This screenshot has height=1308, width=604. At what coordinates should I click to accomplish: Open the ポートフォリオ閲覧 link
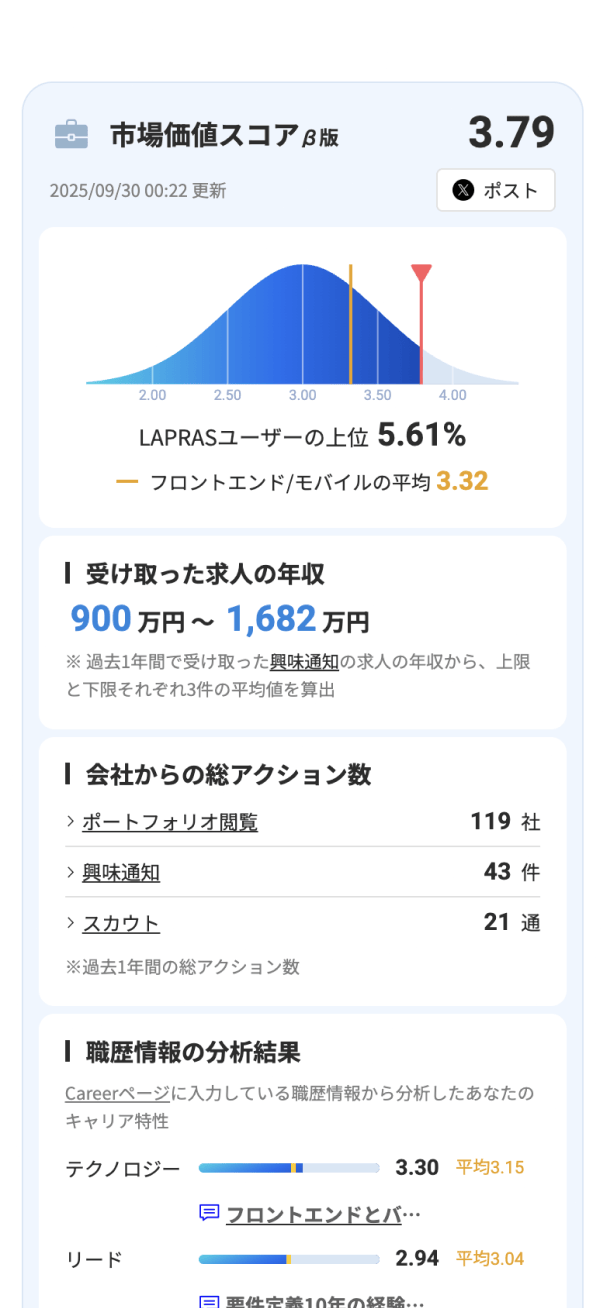[x=170, y=822]
